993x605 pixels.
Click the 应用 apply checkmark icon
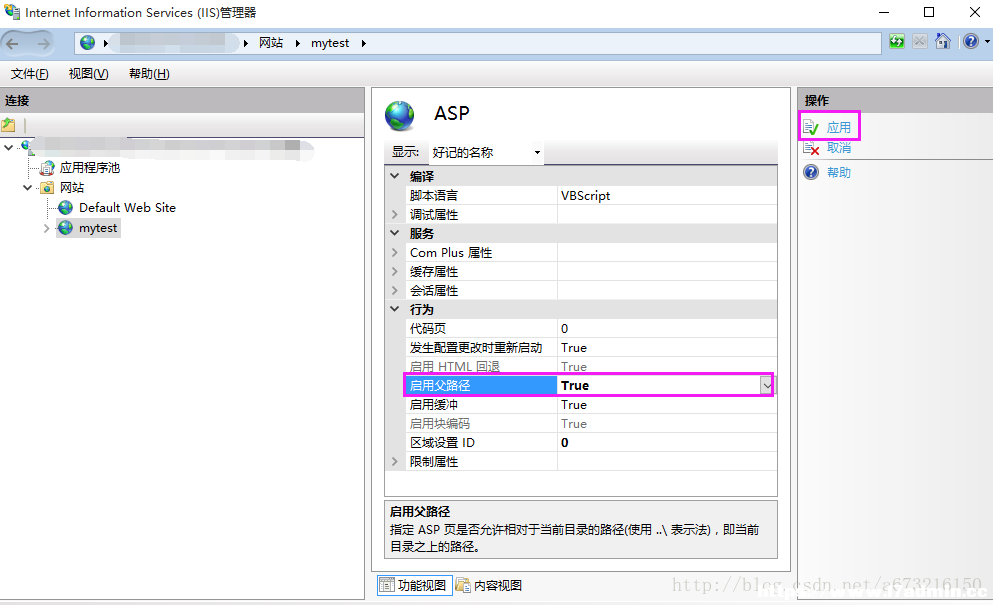pos(811,128)
